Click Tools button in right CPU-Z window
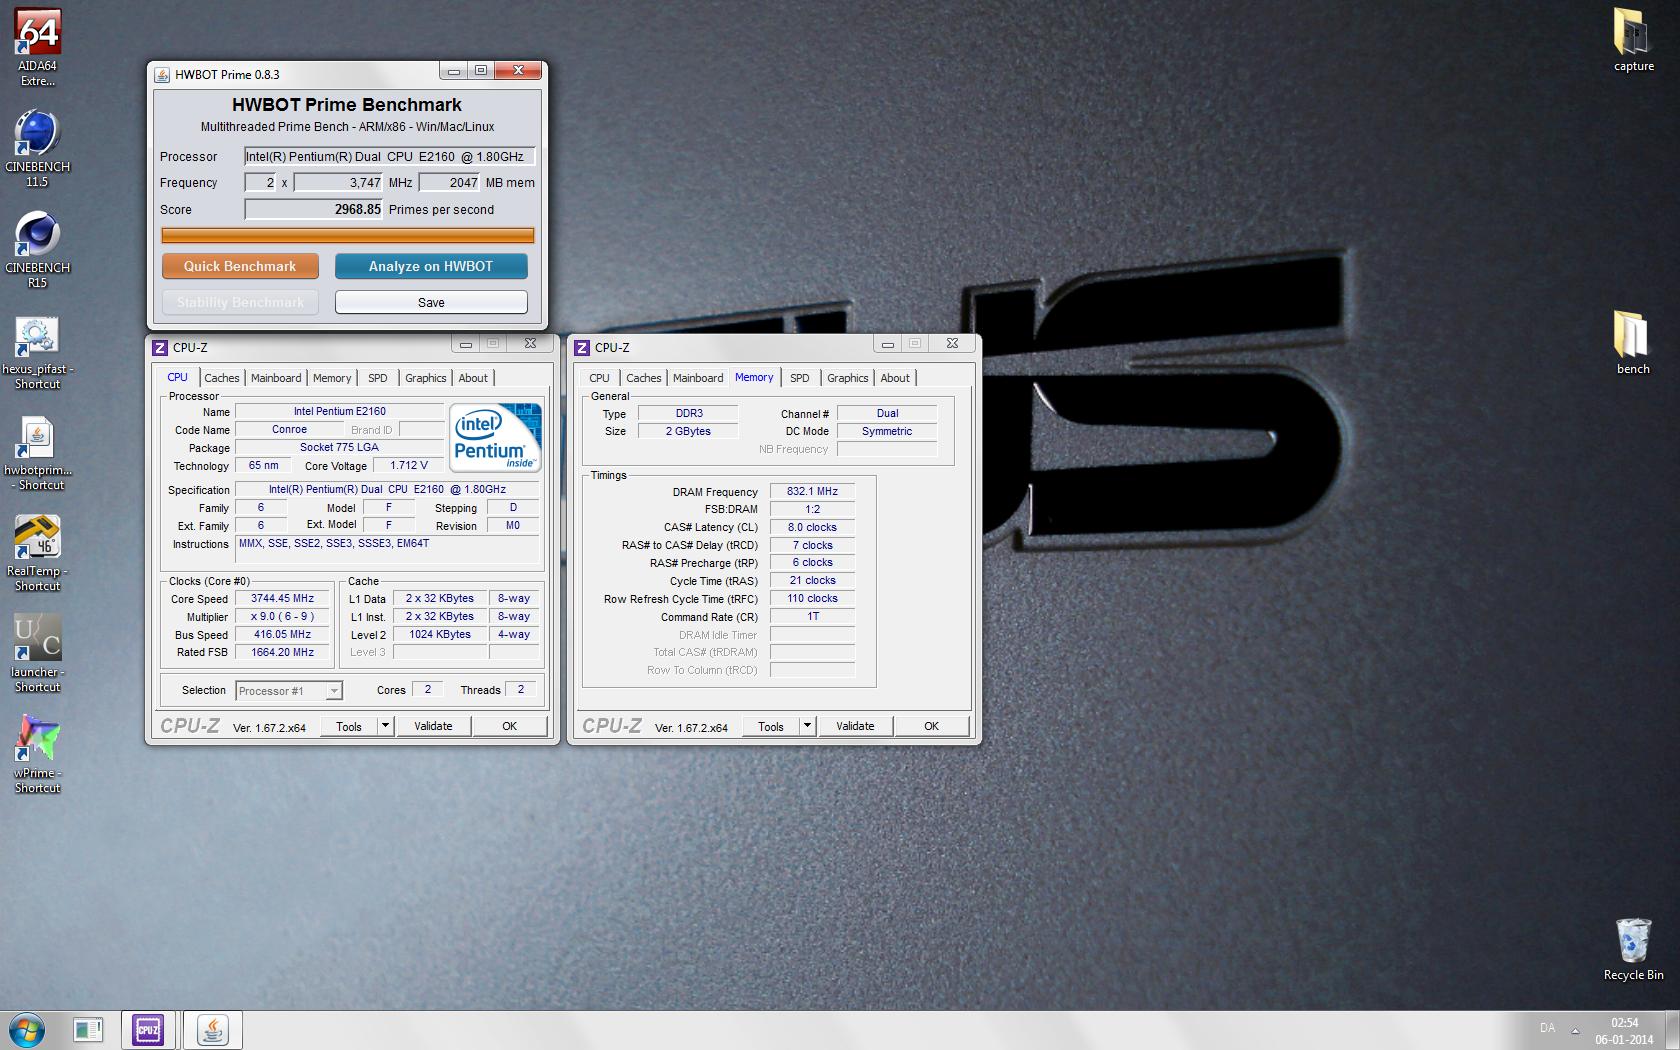 [771, 726]
